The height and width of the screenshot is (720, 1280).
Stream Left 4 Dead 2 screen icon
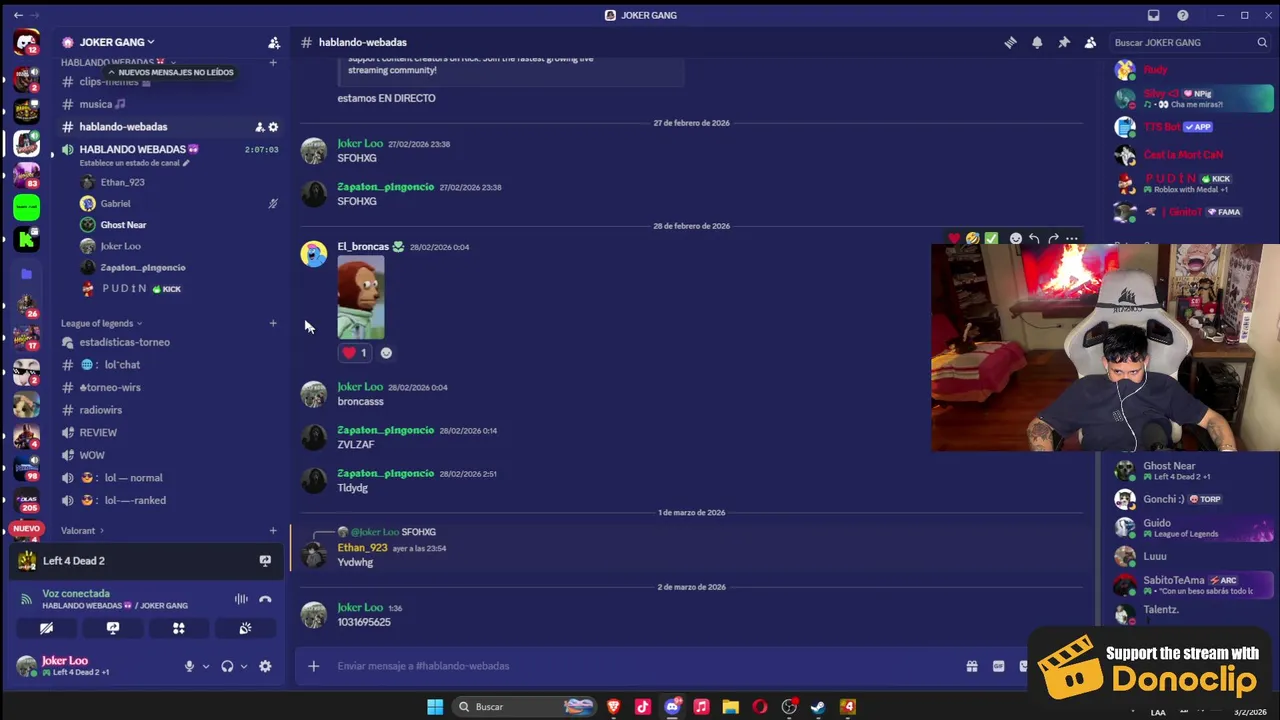tap(265, 561)
